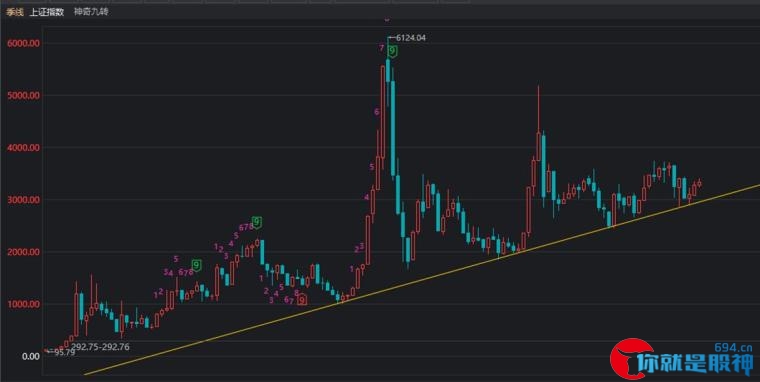Click the green 9 marker near 1700 level
The height and width of the screenshot is (382, 760).
click(x=196, y=265)
